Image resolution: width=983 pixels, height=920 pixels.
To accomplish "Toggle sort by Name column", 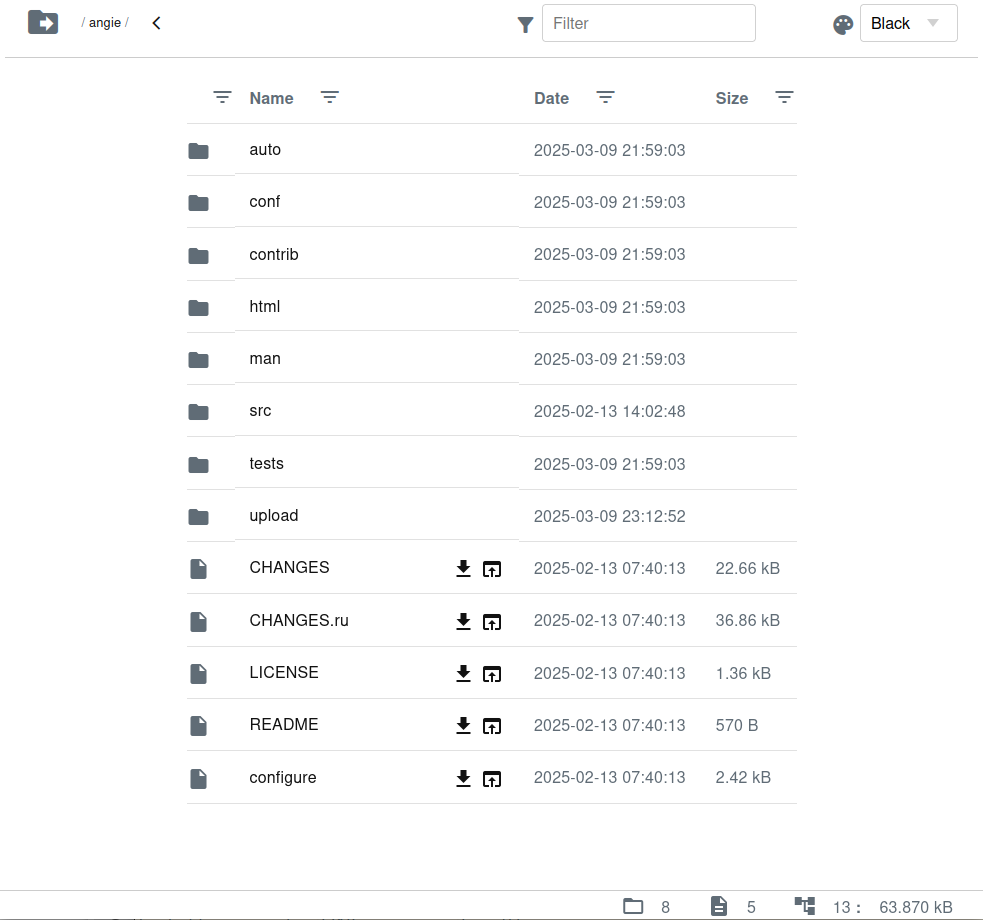I will [x=271, y=98].
